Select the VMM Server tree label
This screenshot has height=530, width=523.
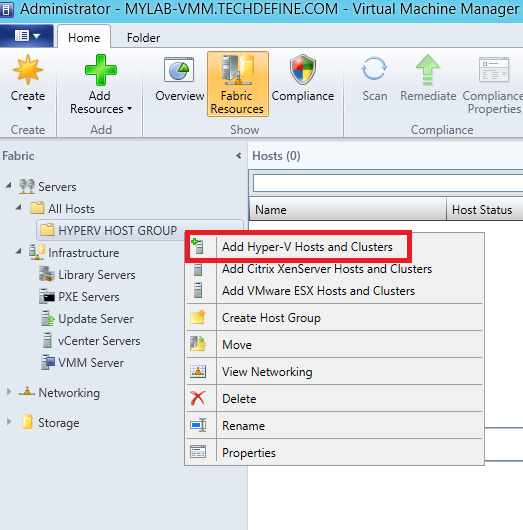point(91,363)
